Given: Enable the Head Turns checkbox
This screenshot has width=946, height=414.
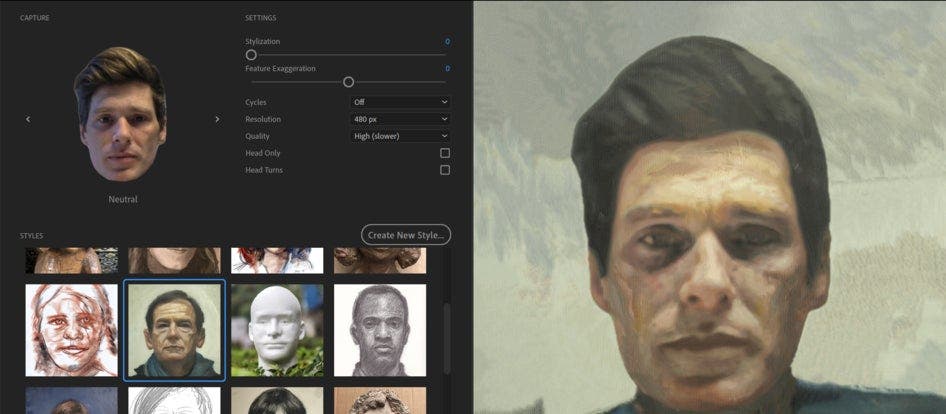Looking at the screenshot, I should (445, 170).
